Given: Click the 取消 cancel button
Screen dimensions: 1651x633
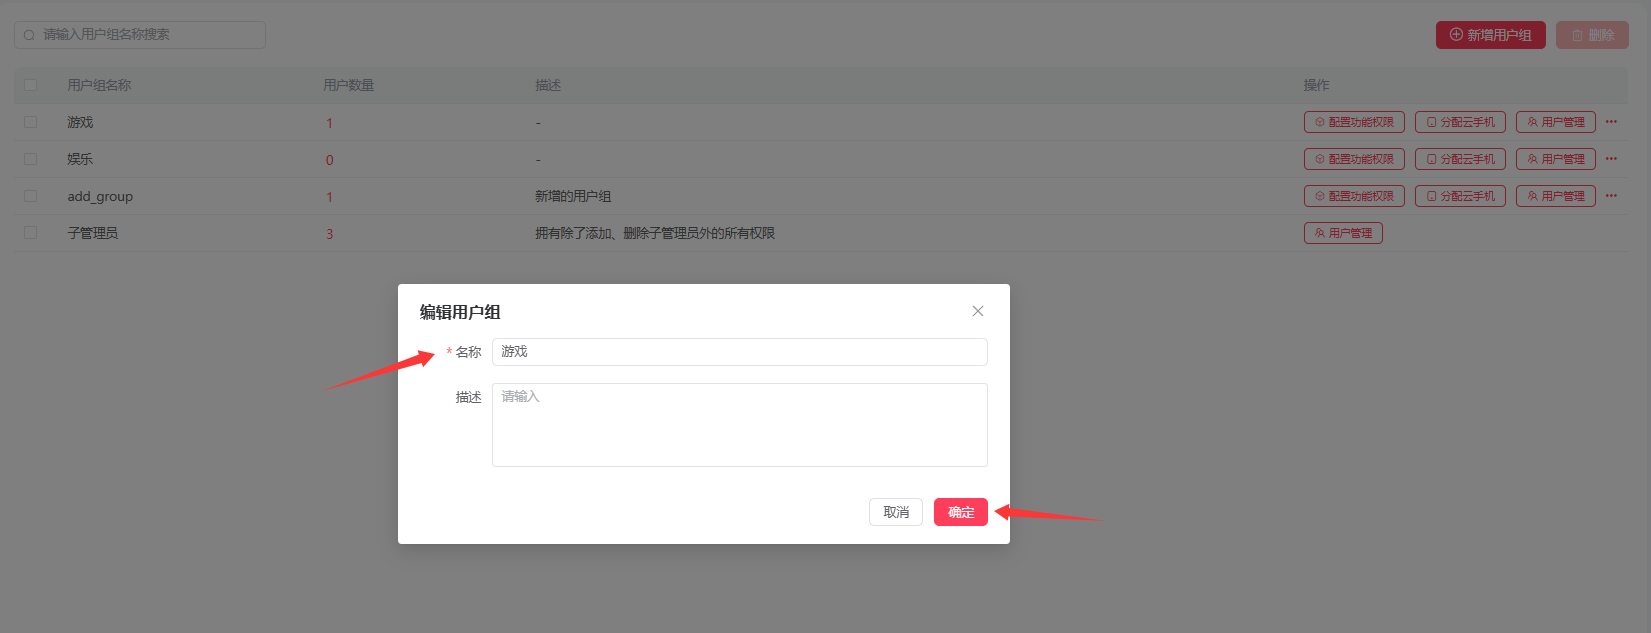Looking at the screenshot, I should click(x=895, y=512).
